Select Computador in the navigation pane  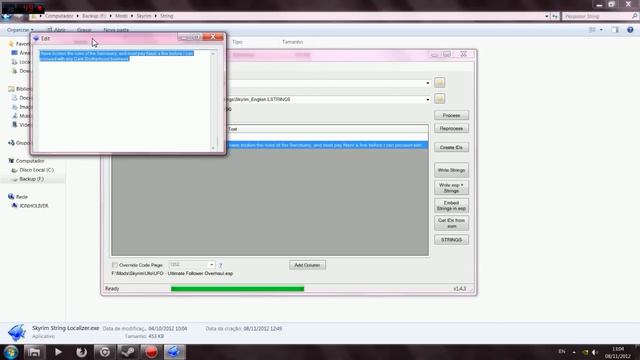click(x=30, y=161)
